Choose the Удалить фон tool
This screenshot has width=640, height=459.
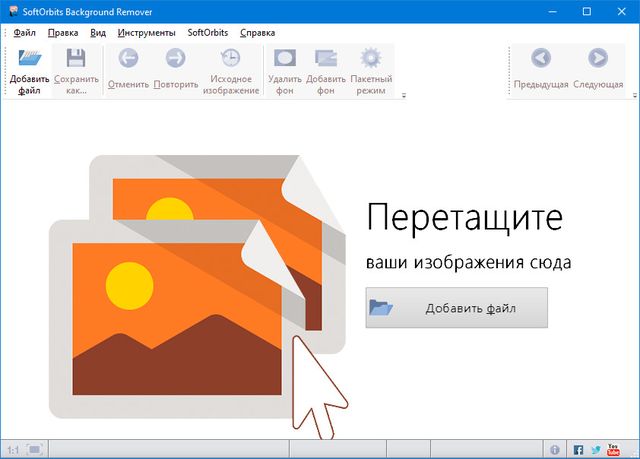coord(284,61)
